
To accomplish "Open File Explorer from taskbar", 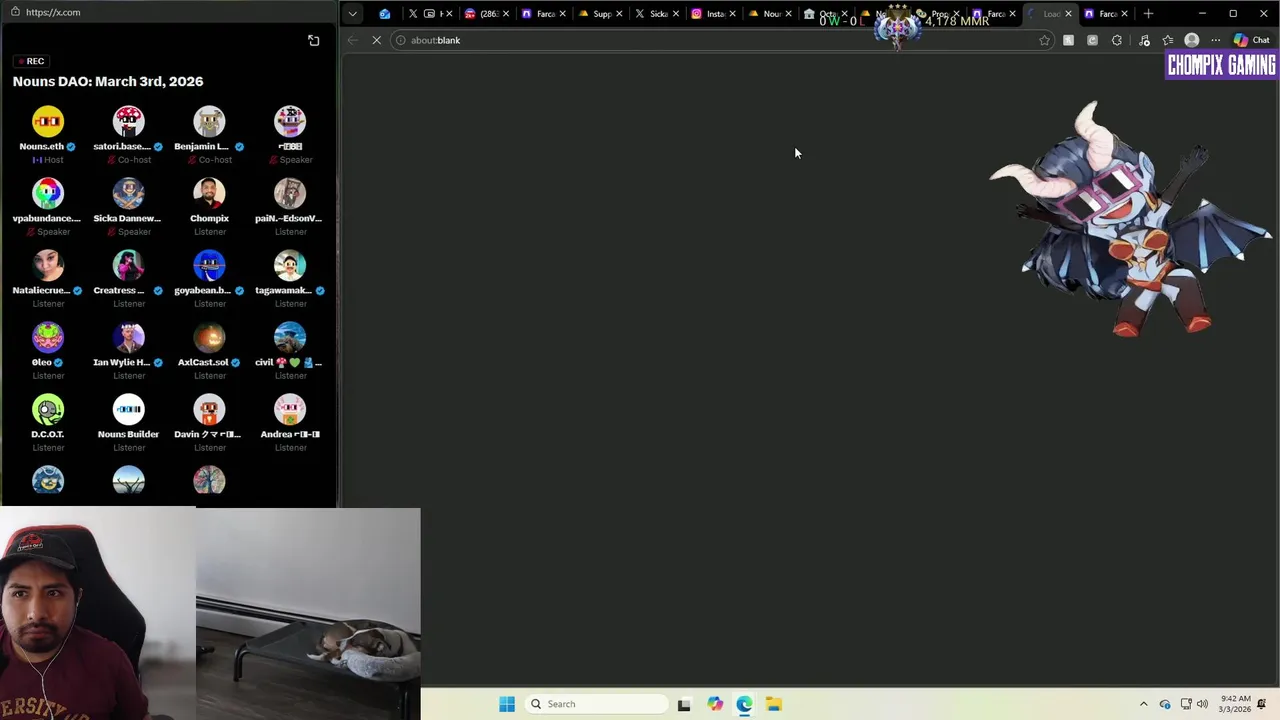I will [x=774, y=704].
